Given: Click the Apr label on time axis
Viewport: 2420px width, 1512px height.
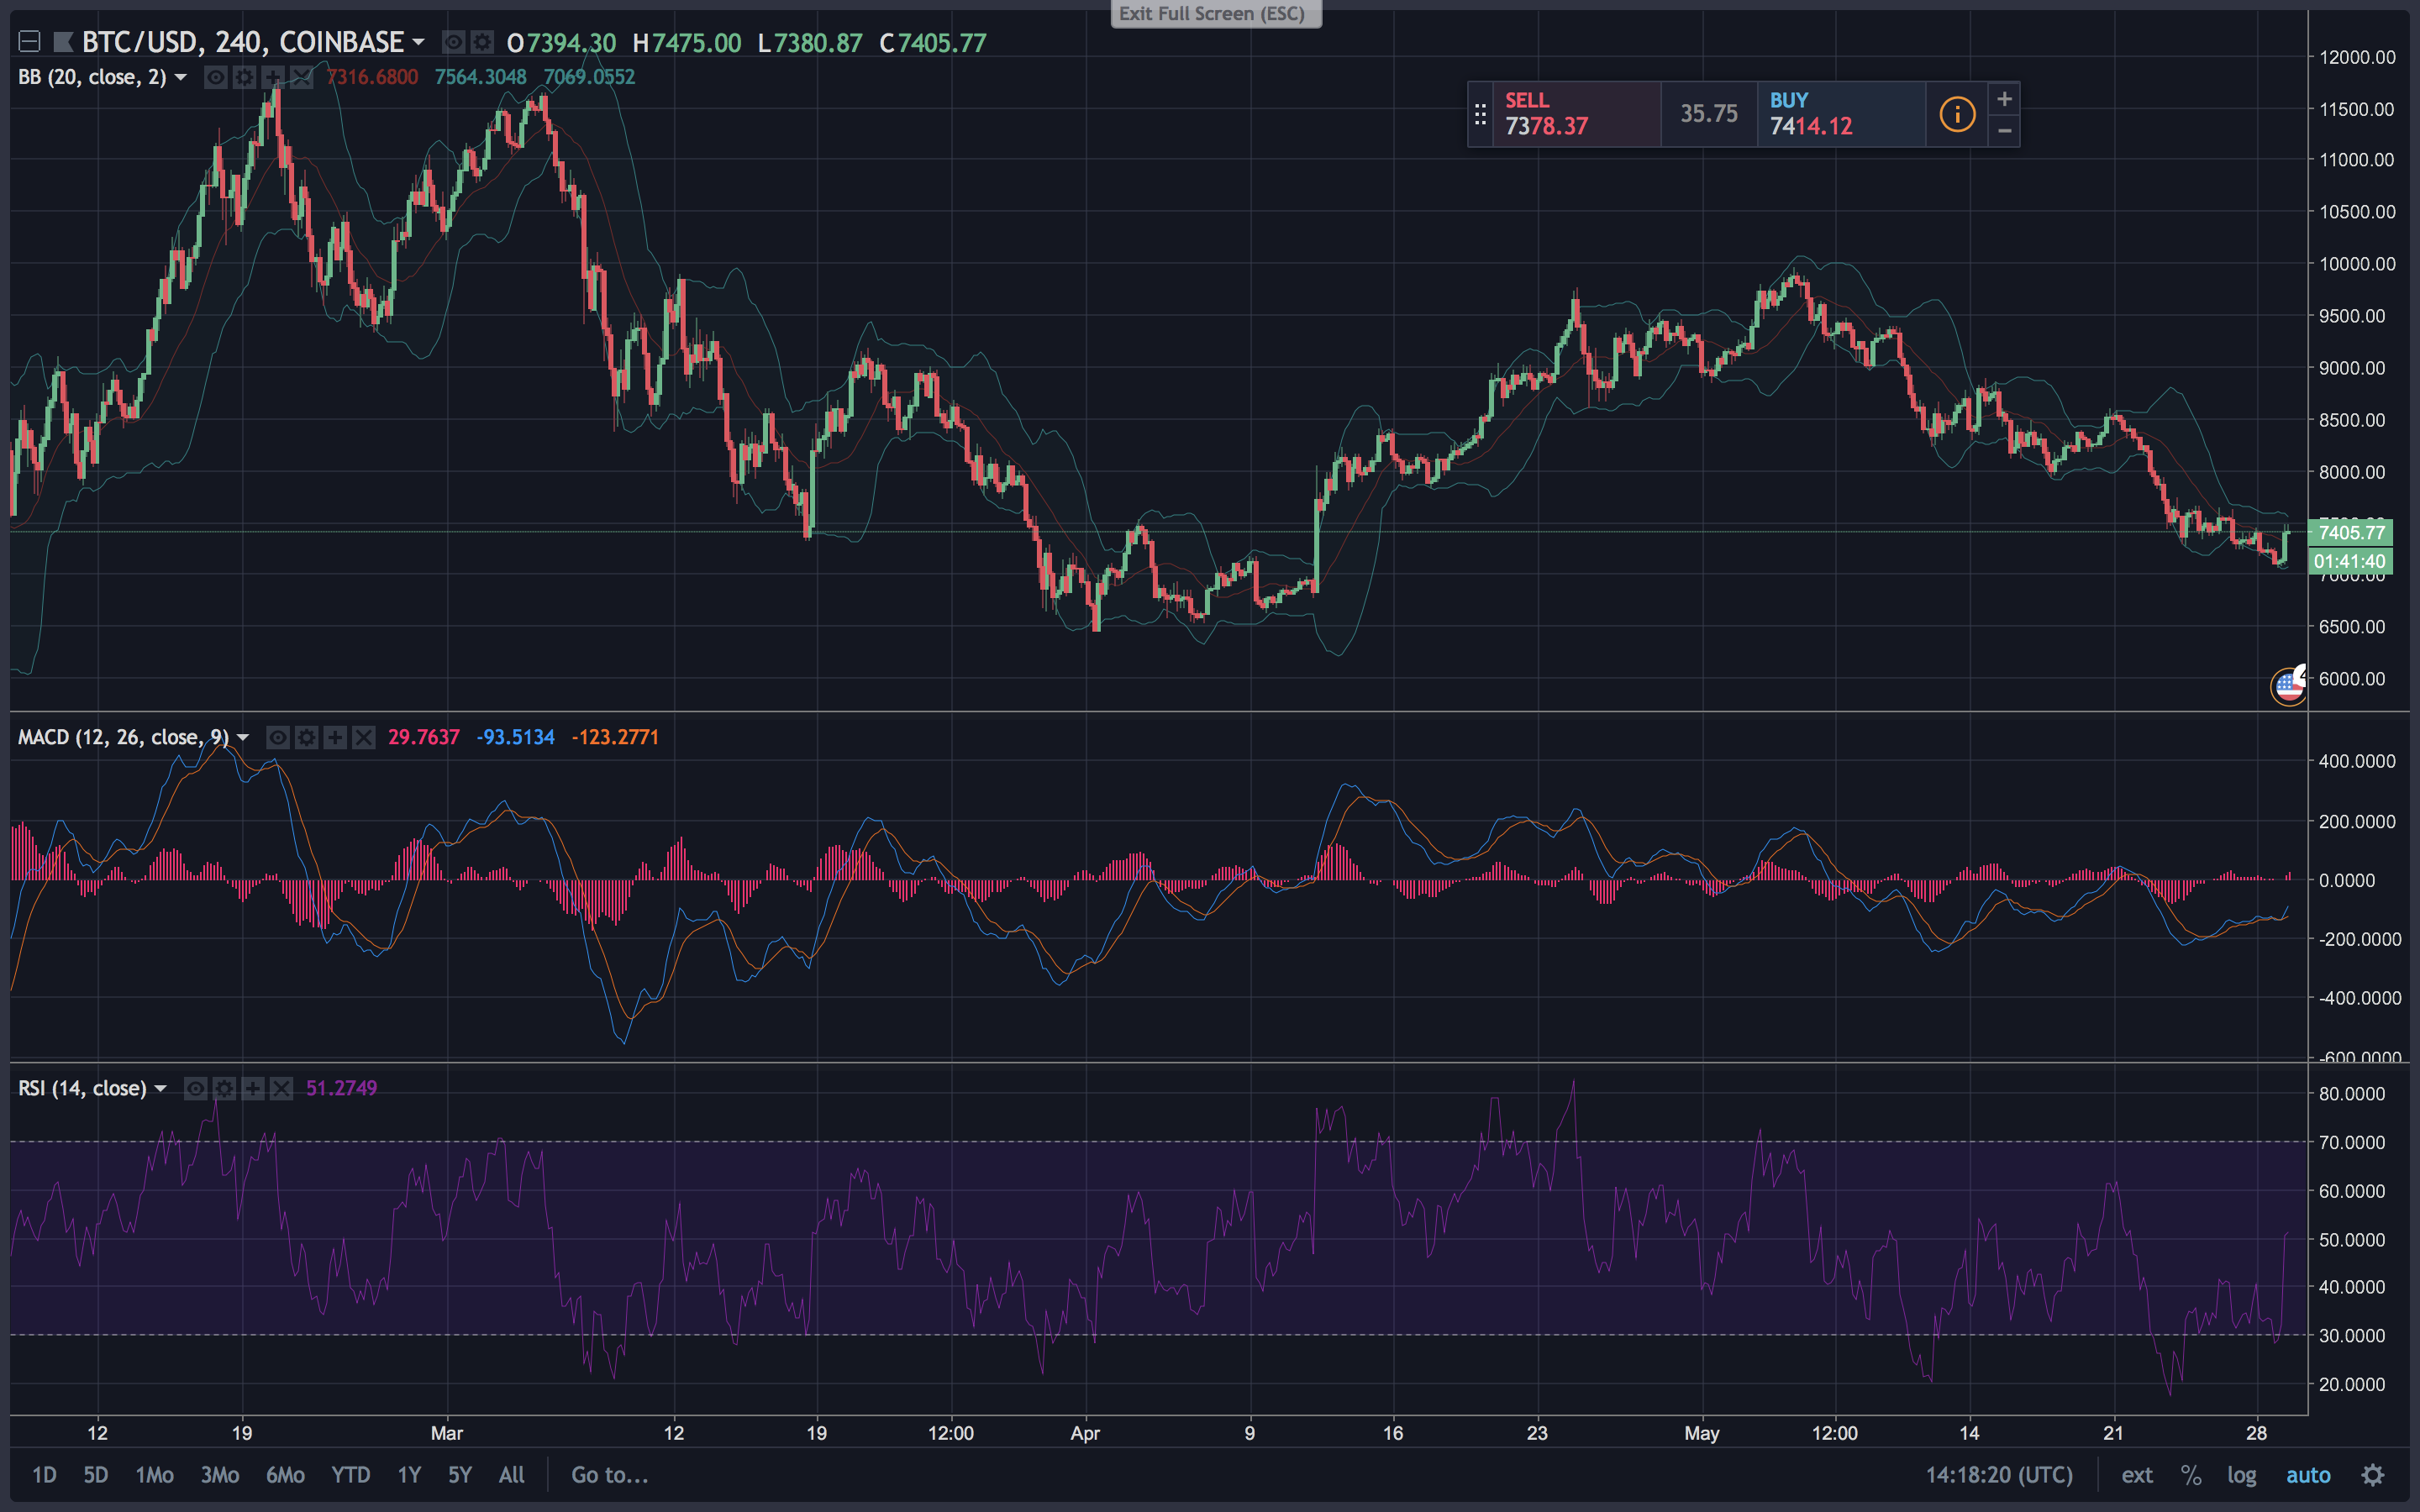Looking at the screenshot, I should point(1085,1433).
